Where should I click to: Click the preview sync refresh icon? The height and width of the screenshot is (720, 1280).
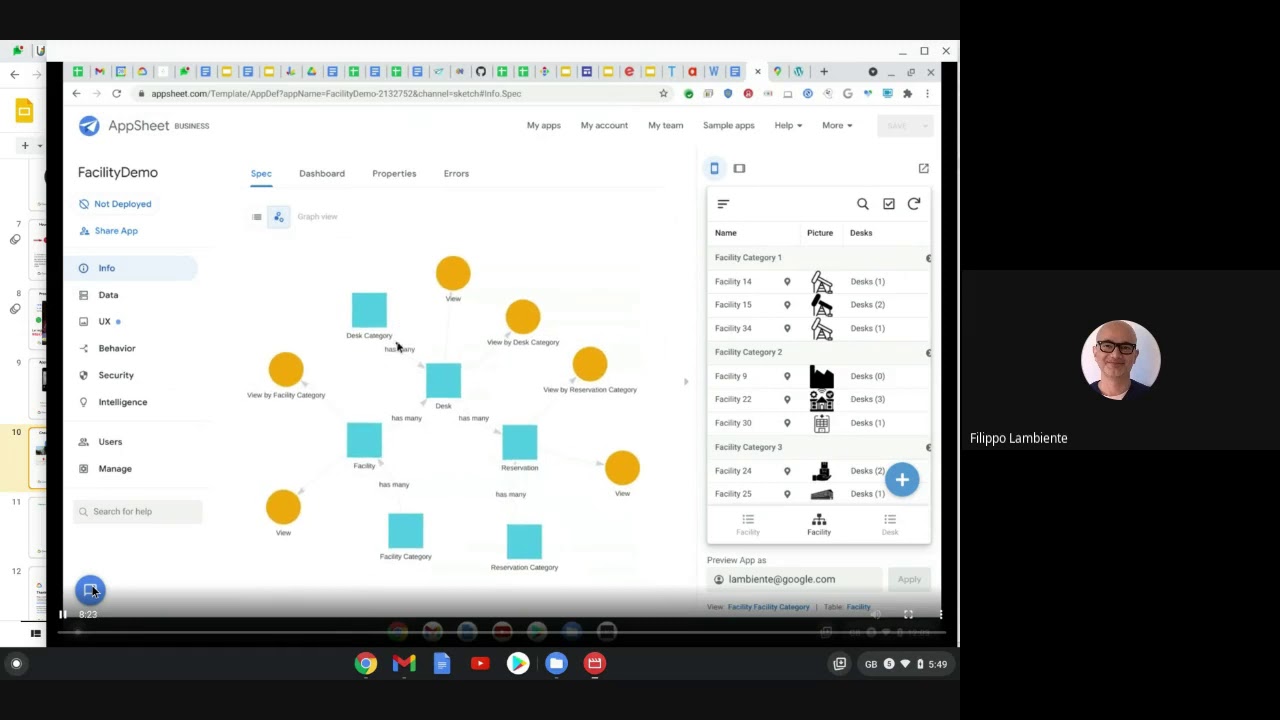[914, 204]
